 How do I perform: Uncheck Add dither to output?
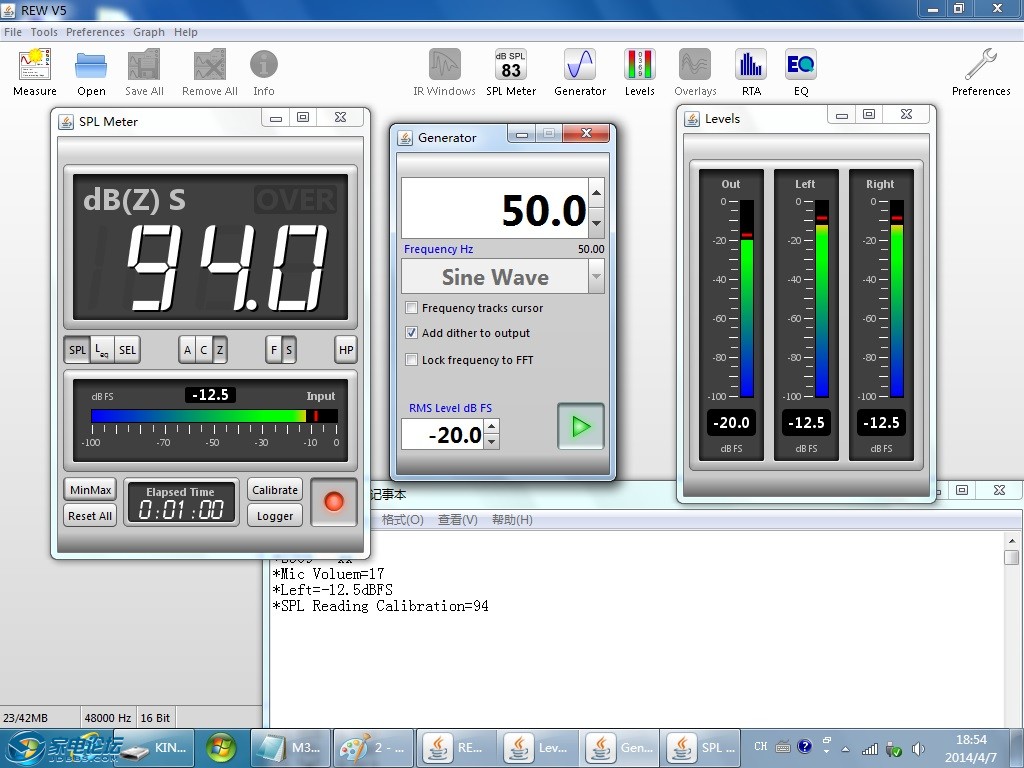click(411, 332)
